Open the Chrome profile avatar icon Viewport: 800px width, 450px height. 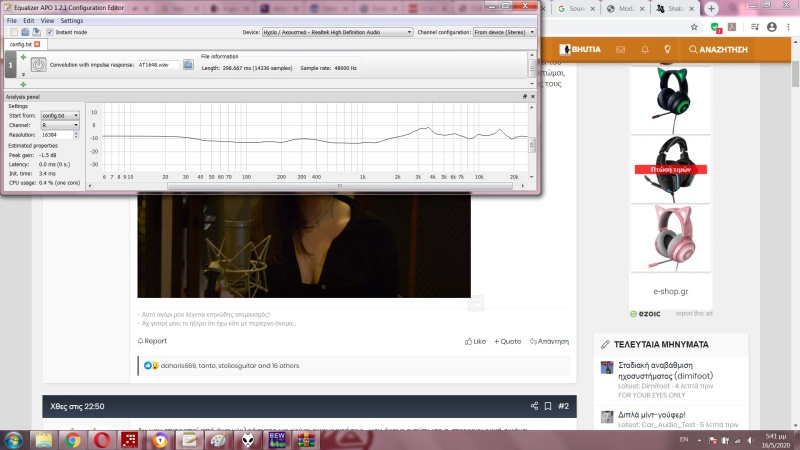[x=771, y=27]
